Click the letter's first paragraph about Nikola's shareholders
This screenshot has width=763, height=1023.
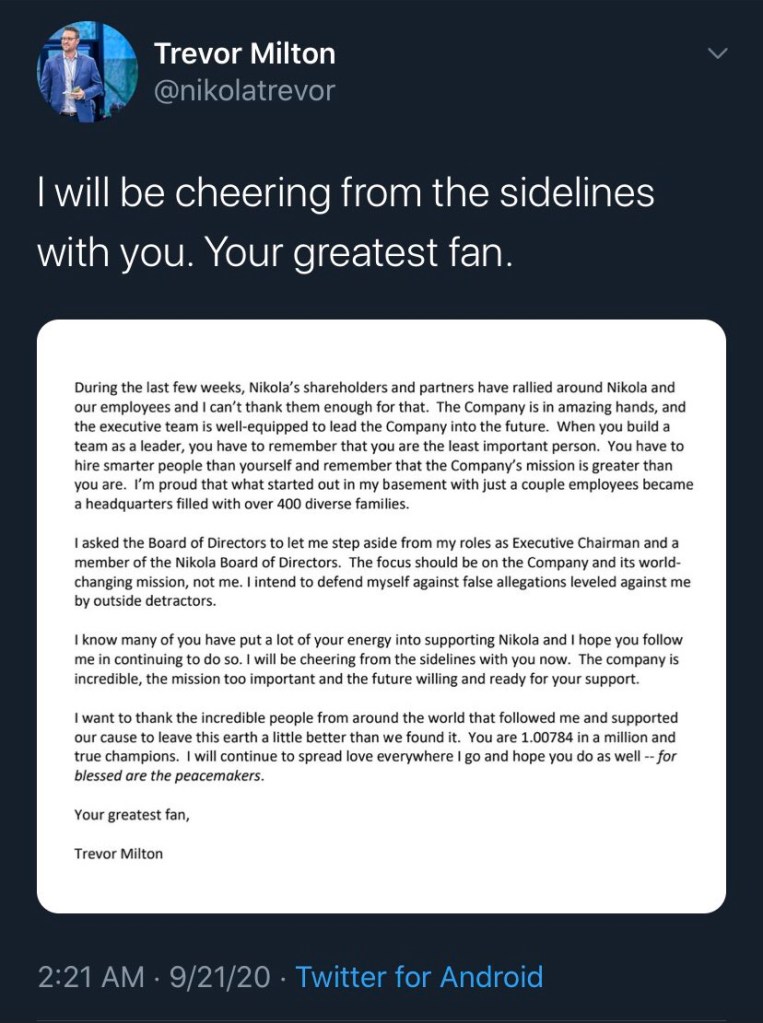381,447
